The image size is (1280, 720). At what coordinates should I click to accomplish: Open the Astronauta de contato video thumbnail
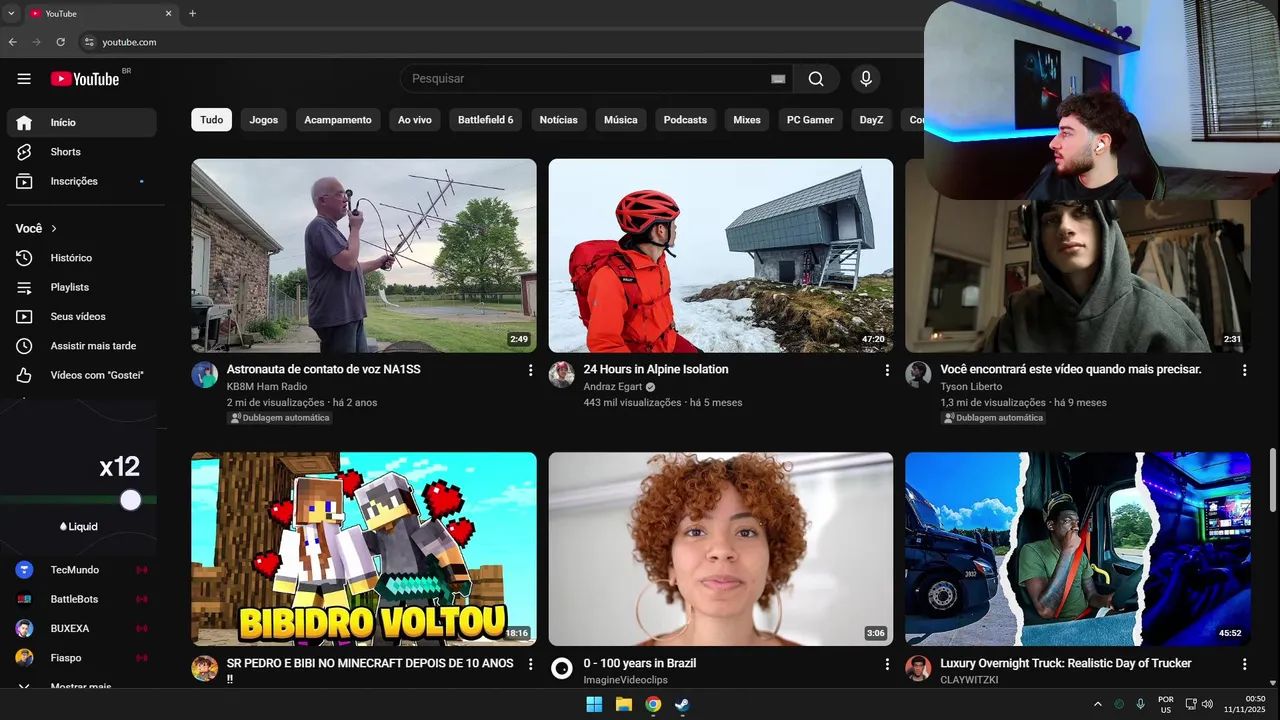tap(364, 255)
